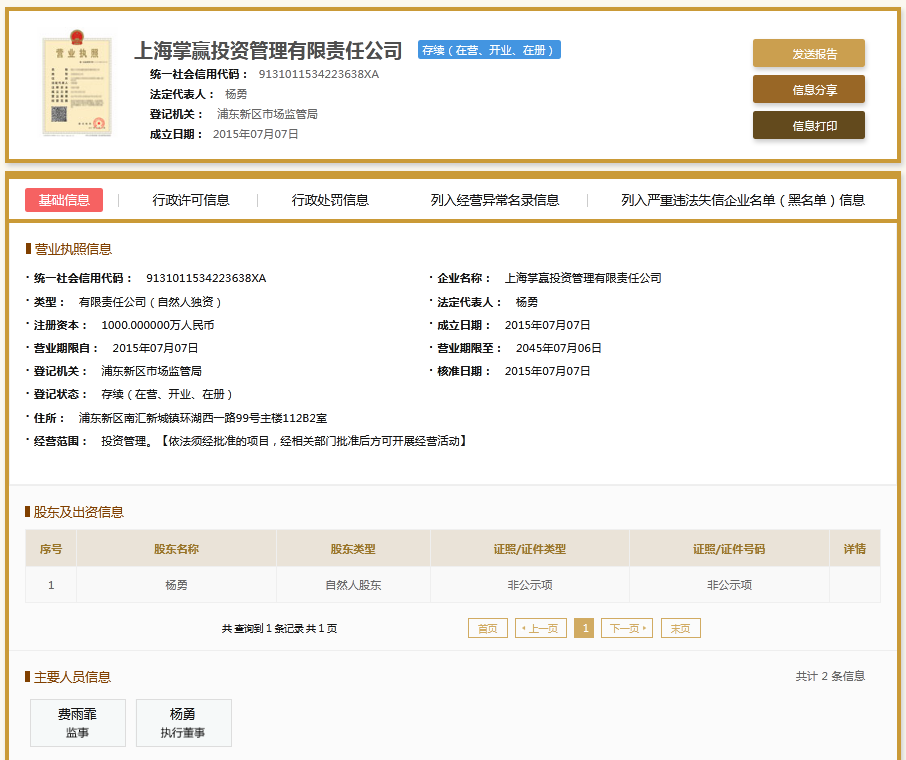Select the 基础信息 tab

pos(64,200)
